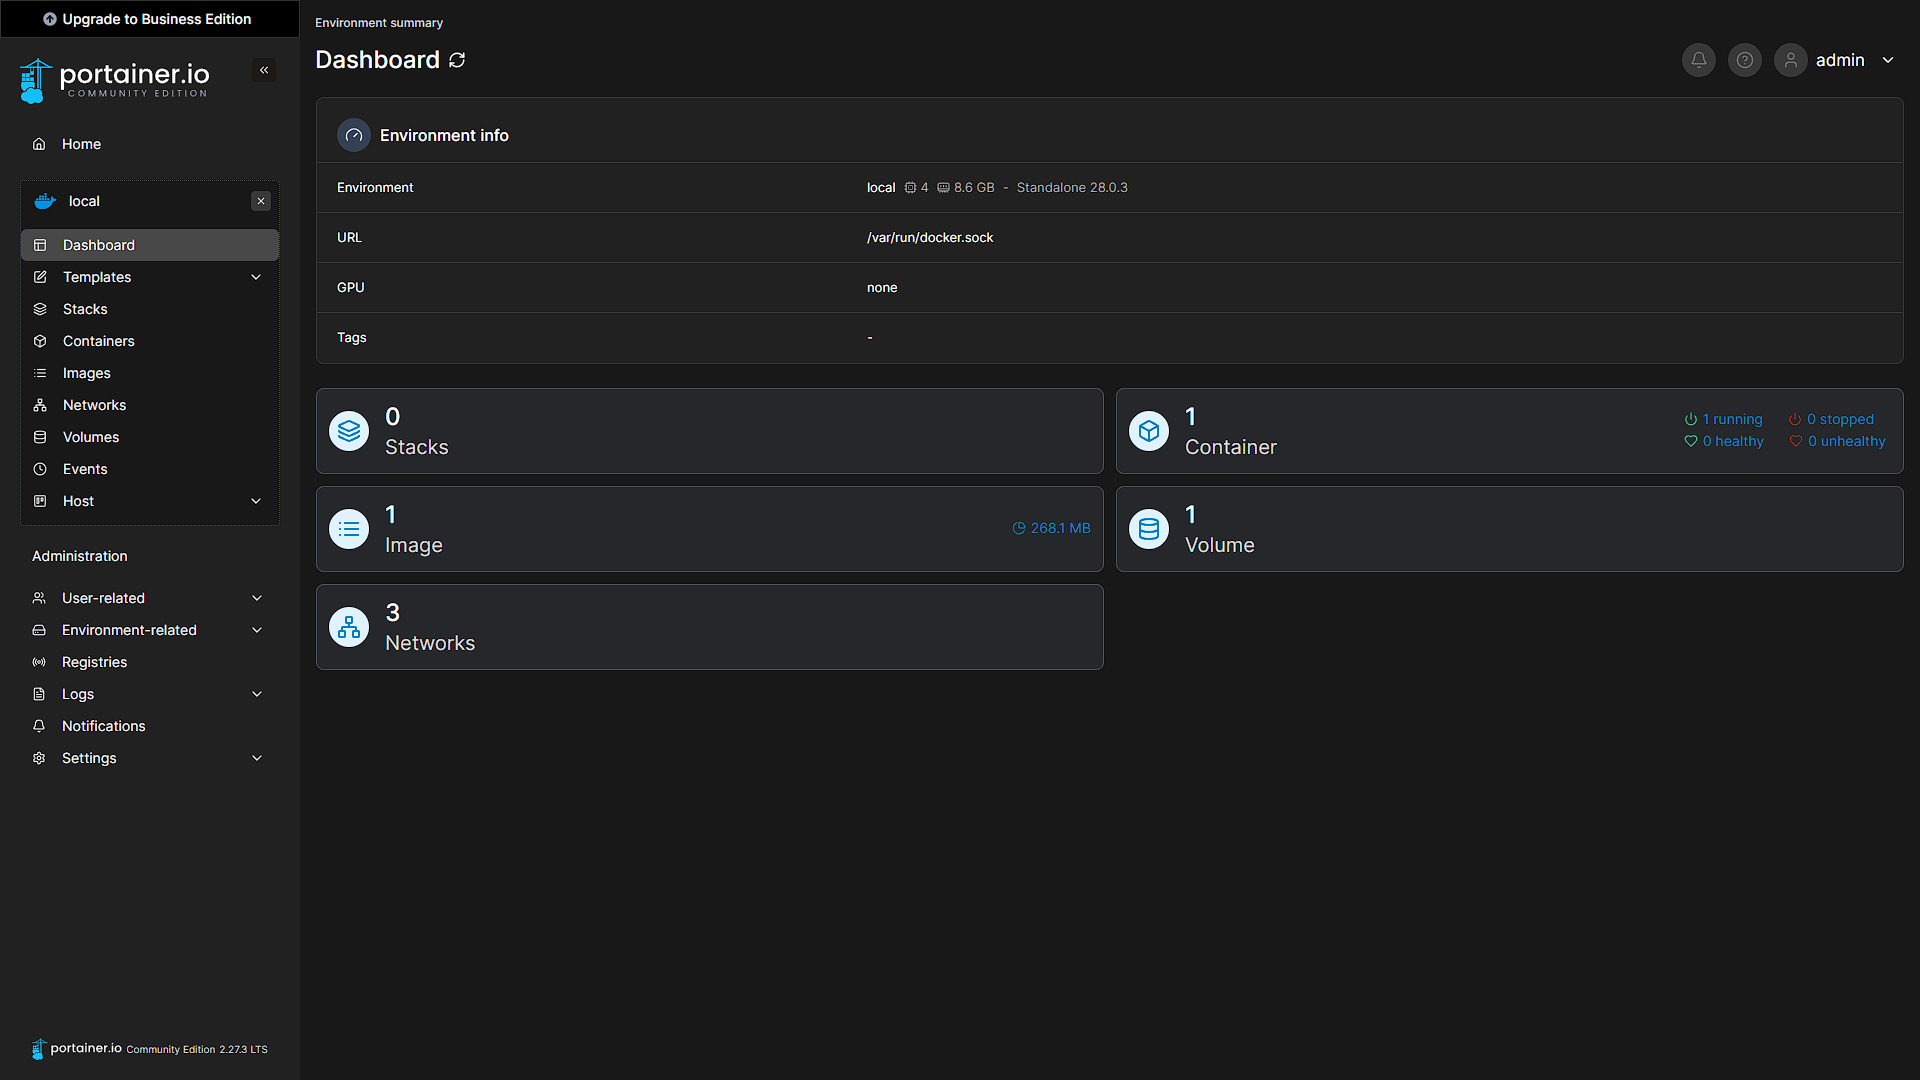Open Containers in the sidebar menu

(150, 341)
